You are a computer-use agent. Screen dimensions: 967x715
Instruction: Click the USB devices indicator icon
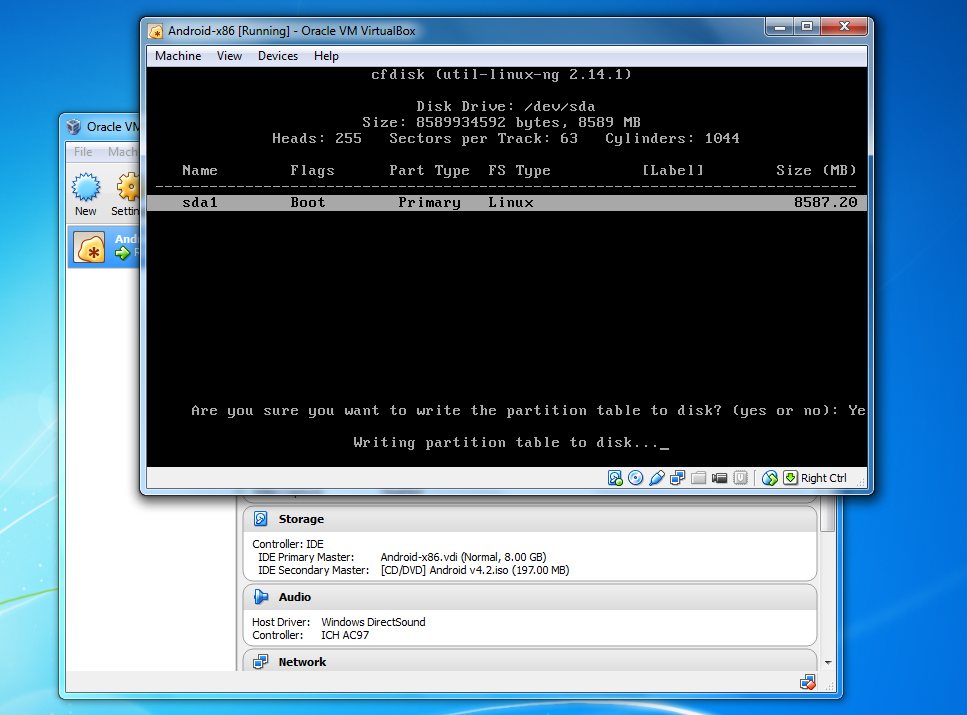[657, 478]
